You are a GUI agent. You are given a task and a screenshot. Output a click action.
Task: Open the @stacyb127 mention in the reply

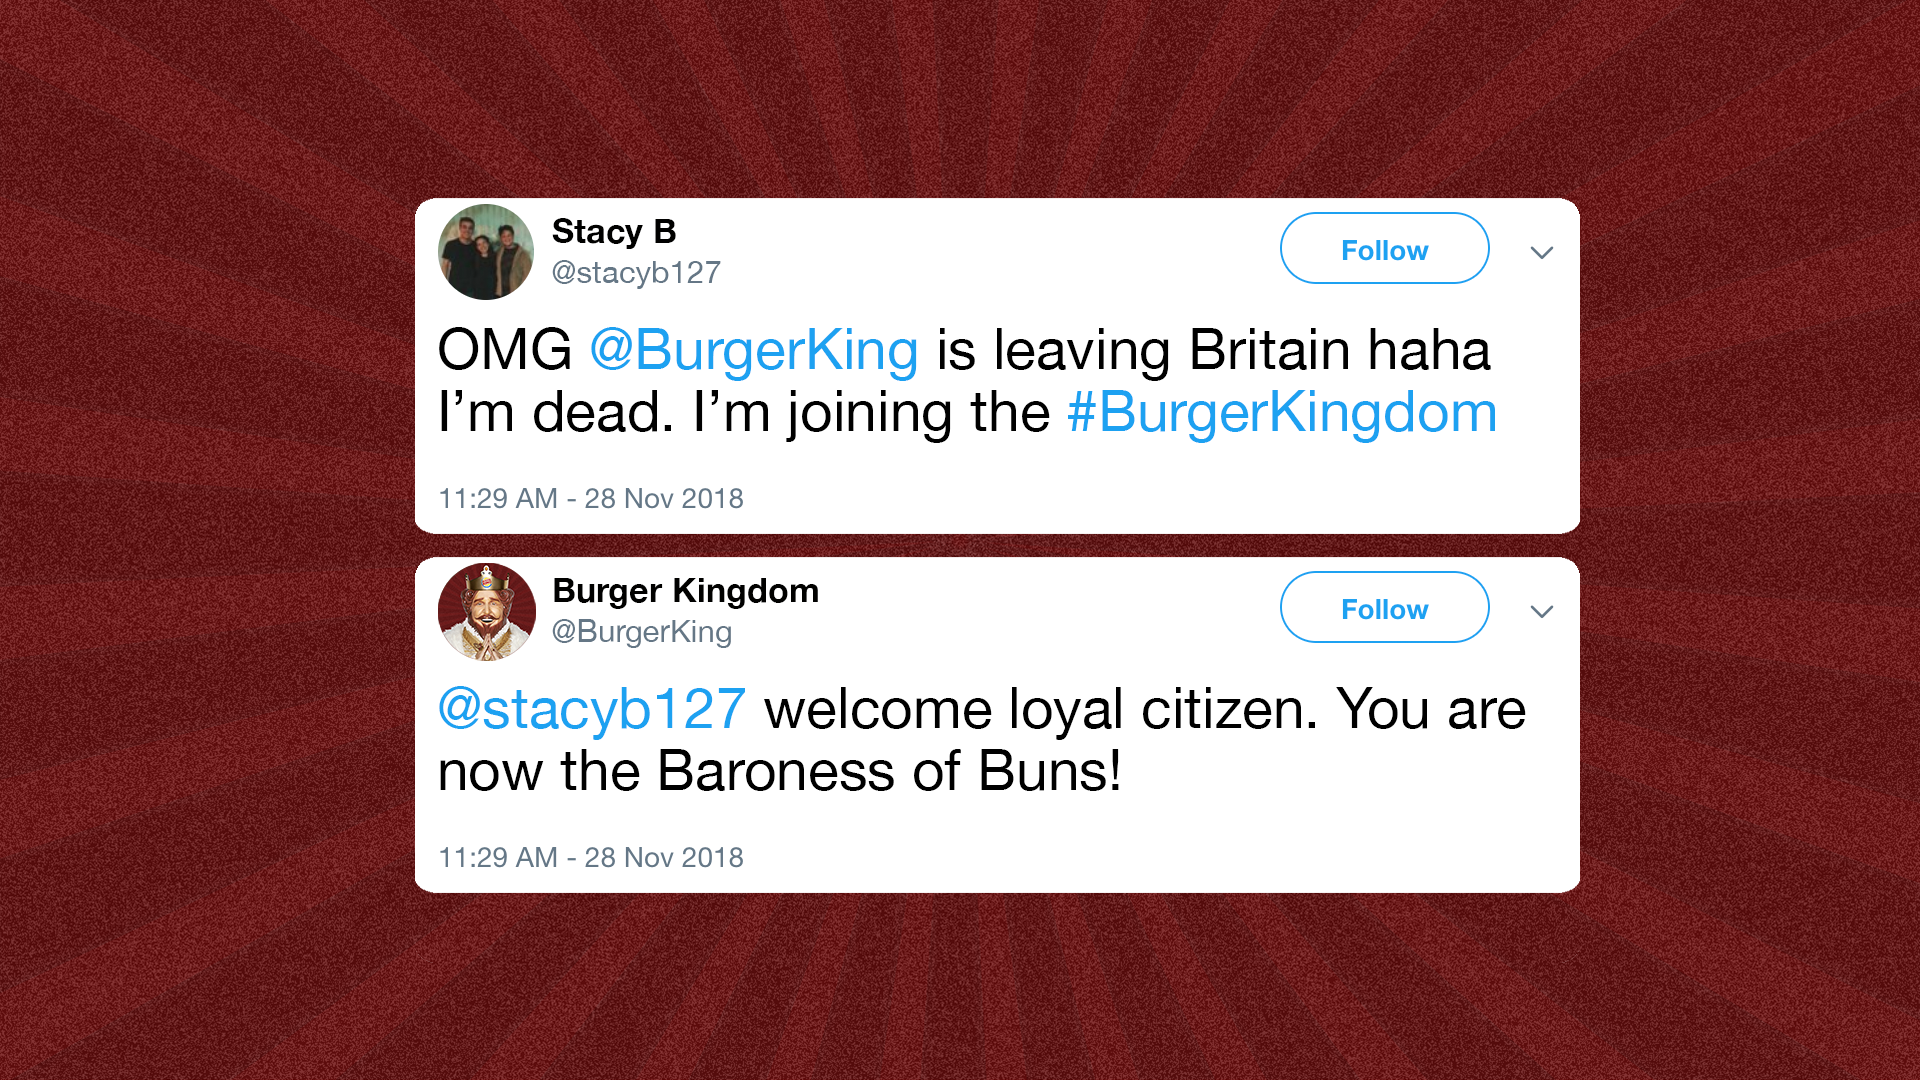pyautogui.click(x=592, y=710)
